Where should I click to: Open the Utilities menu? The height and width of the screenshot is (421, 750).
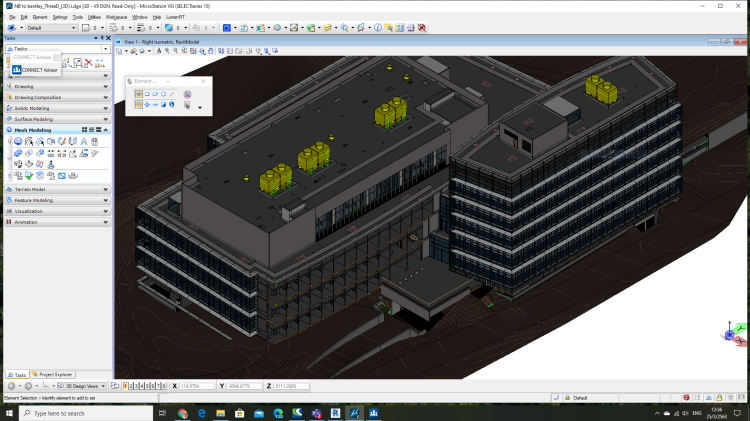tap(94, 17)
